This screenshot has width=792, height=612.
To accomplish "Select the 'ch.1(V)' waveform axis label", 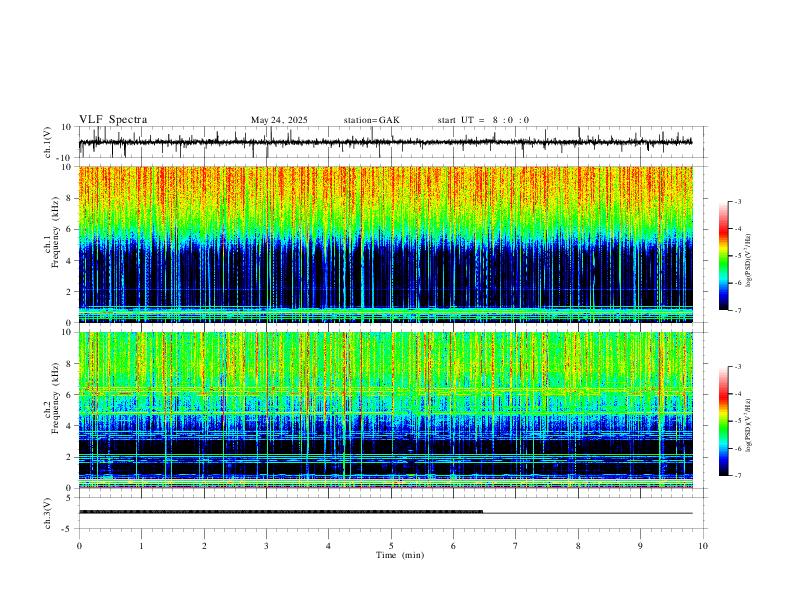I will [48, 142].
